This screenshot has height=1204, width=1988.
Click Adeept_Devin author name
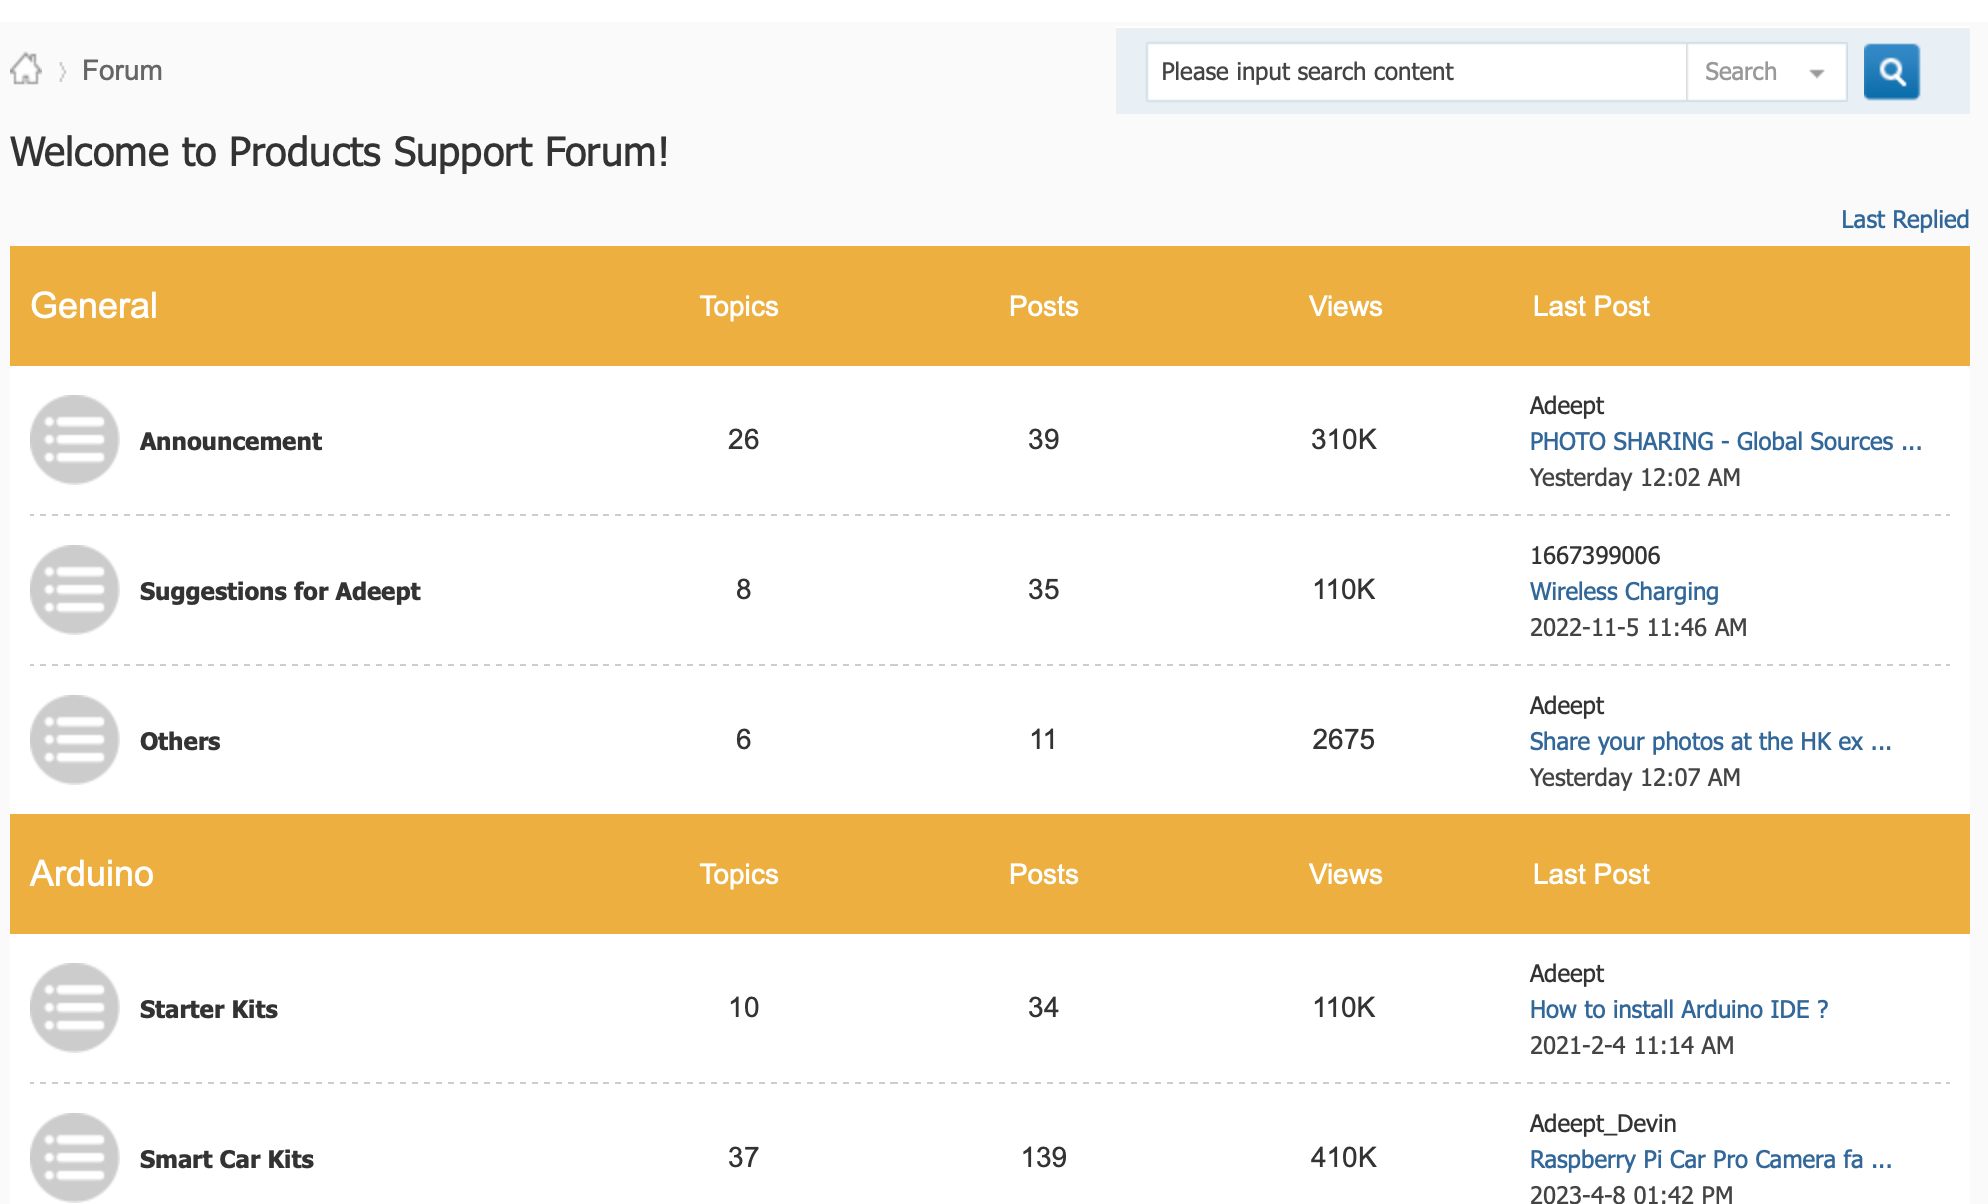tap(1603, 1123)
